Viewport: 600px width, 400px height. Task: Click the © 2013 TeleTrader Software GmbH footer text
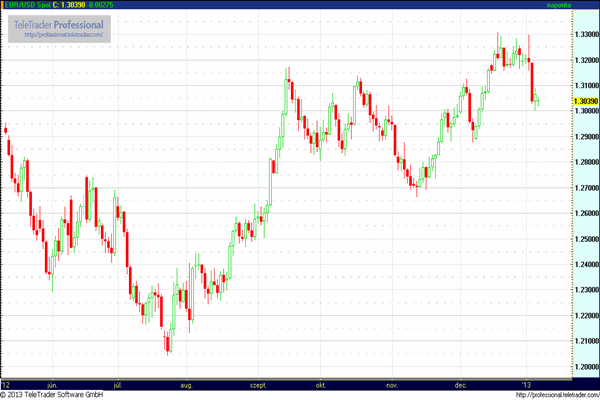point(55,394)
